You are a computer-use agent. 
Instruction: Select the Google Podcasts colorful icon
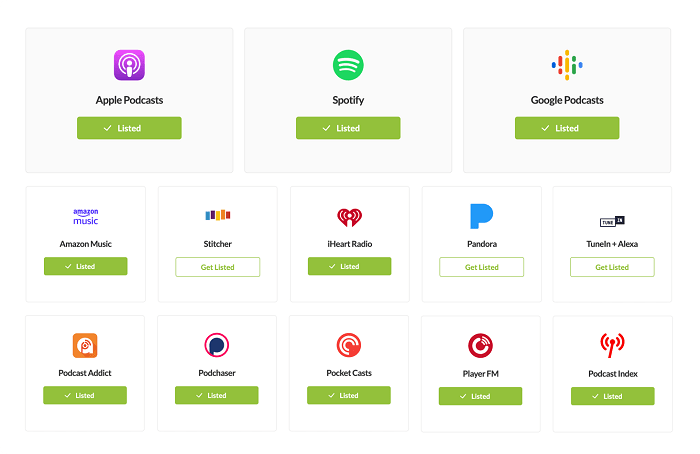pos(567,65)
